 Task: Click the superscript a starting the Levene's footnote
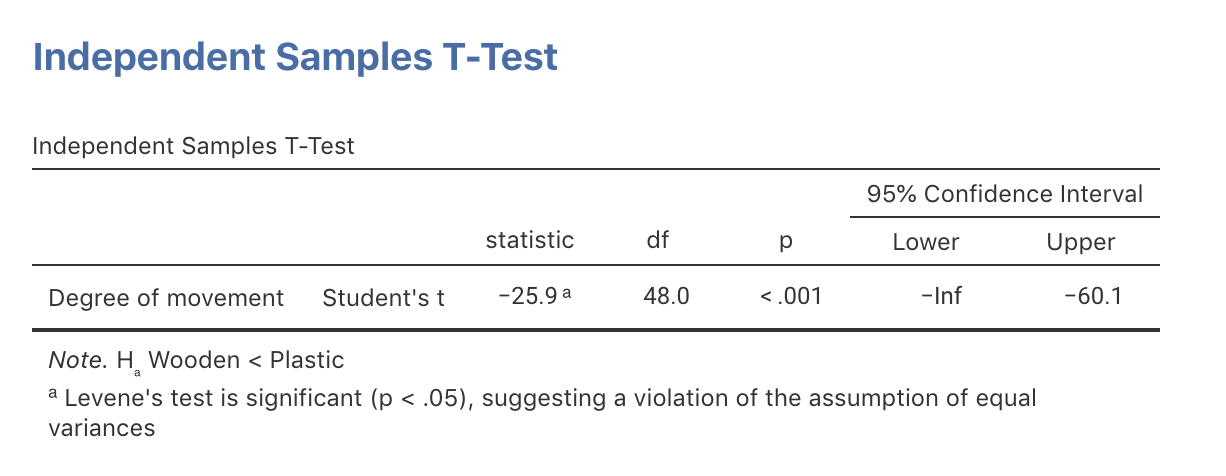(53, 396)
